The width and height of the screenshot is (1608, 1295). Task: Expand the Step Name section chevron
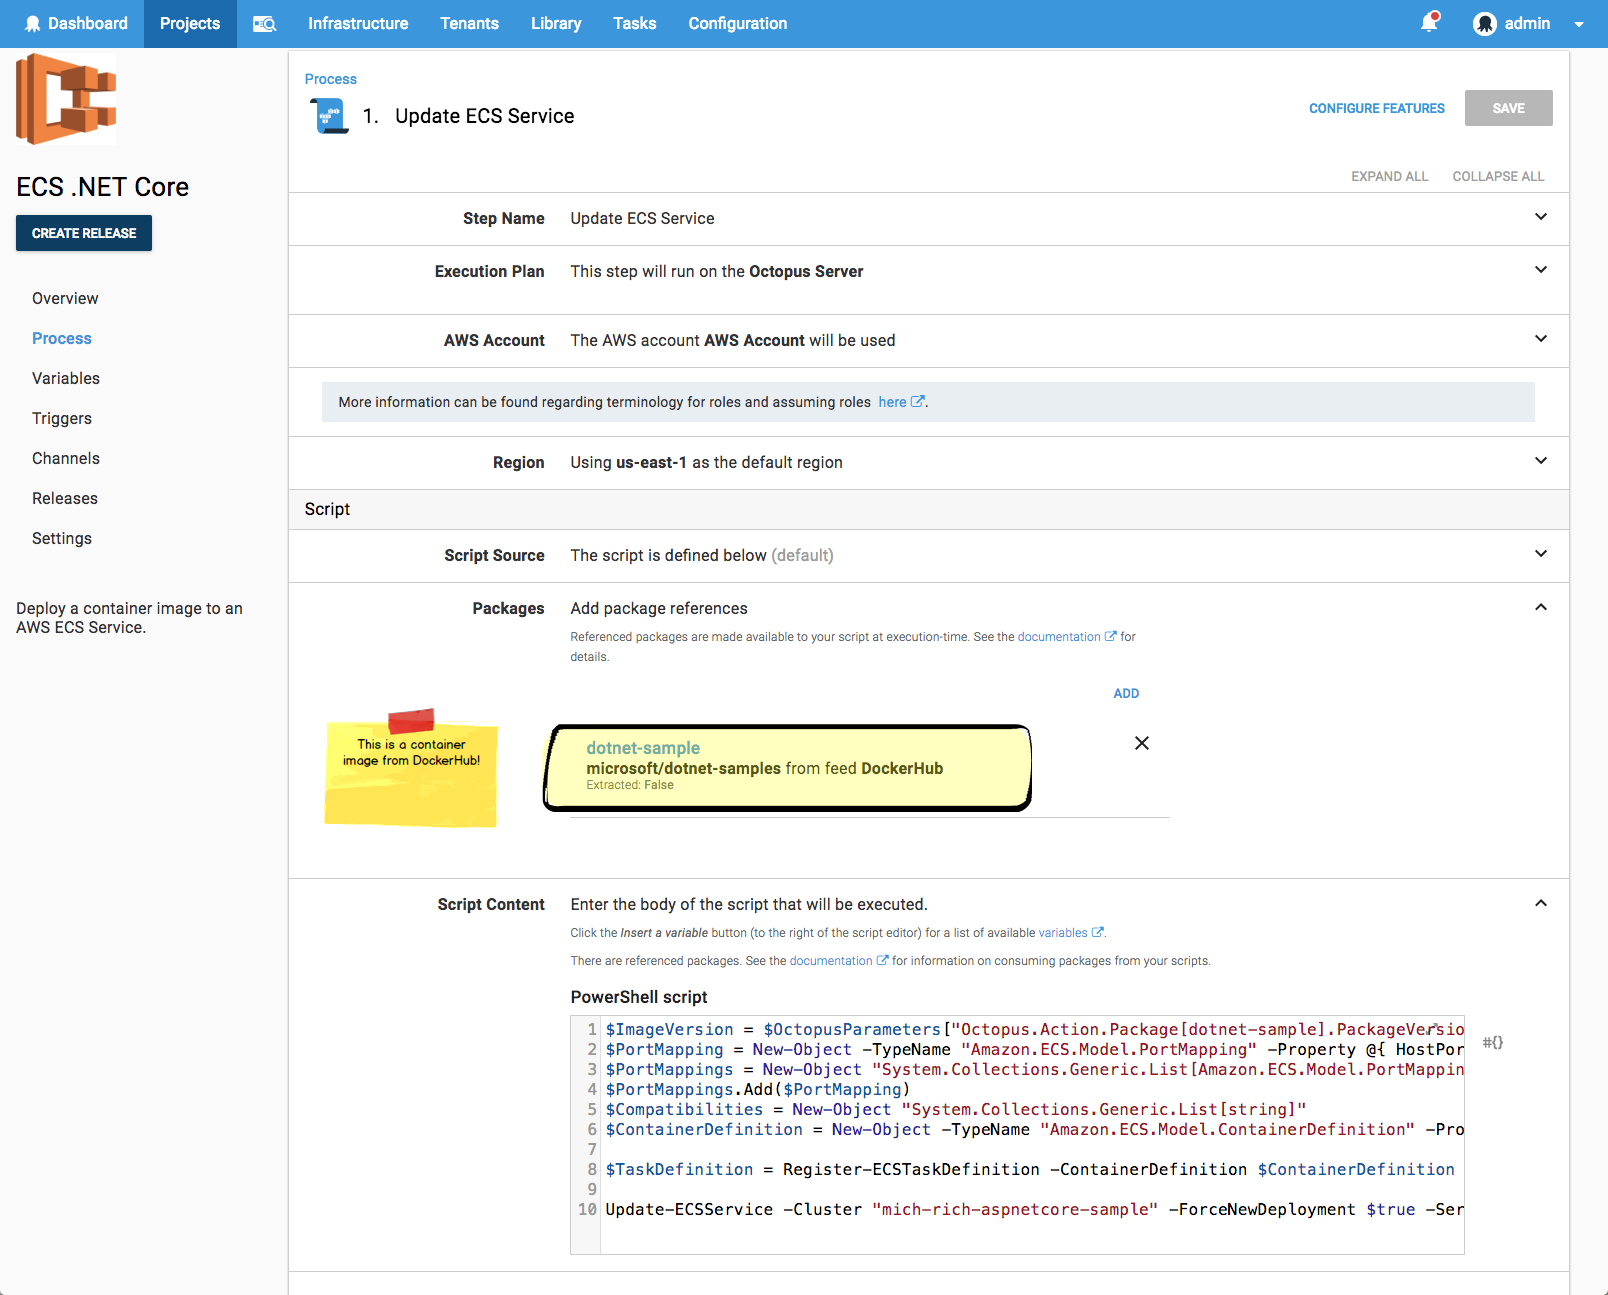tap(1541, 217)
